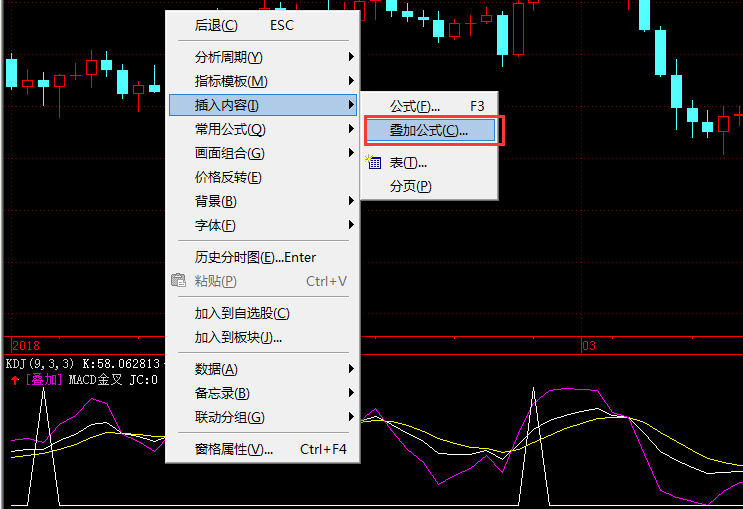Select the 插入内容(I) menu entry

click(263, 105)
